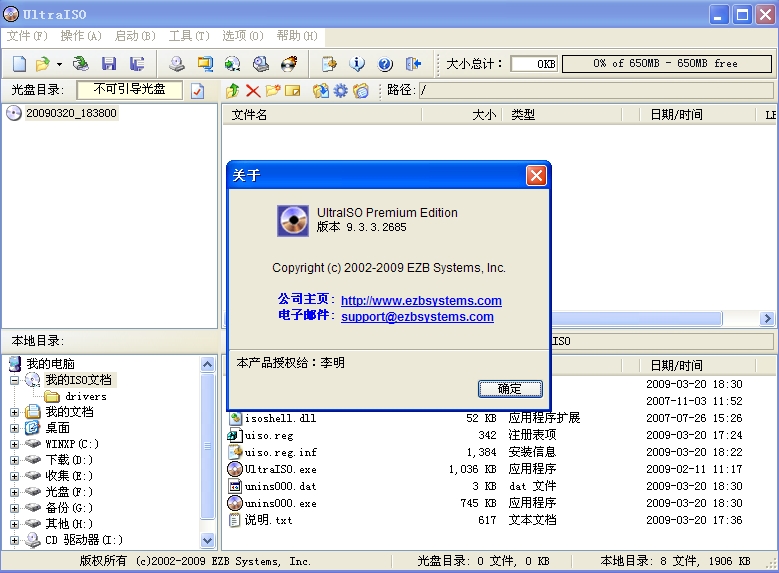Go up one folder with green arrow icon
The image size is (779, 573).
click(x=233, y=90)
